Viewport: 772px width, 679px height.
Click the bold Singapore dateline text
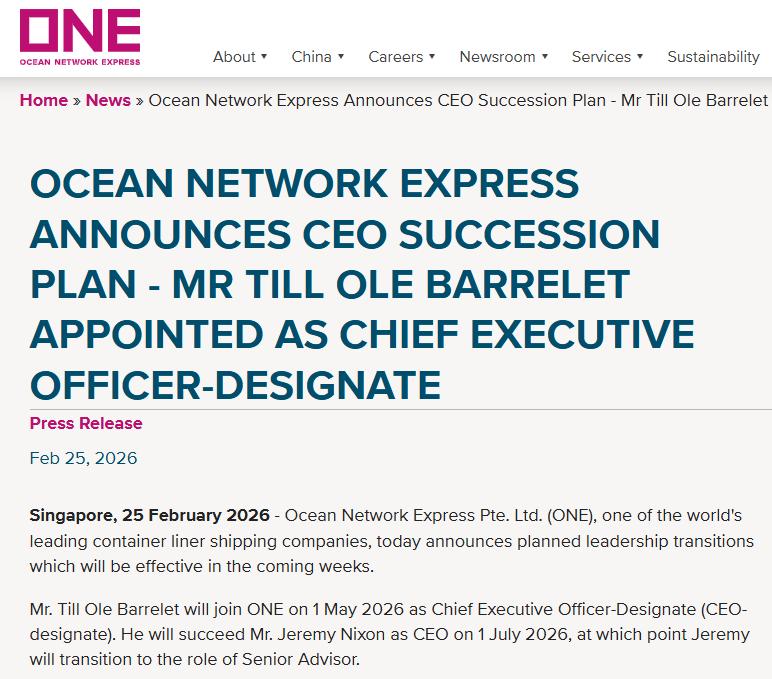pyautogui.click(x=149, y=516)
